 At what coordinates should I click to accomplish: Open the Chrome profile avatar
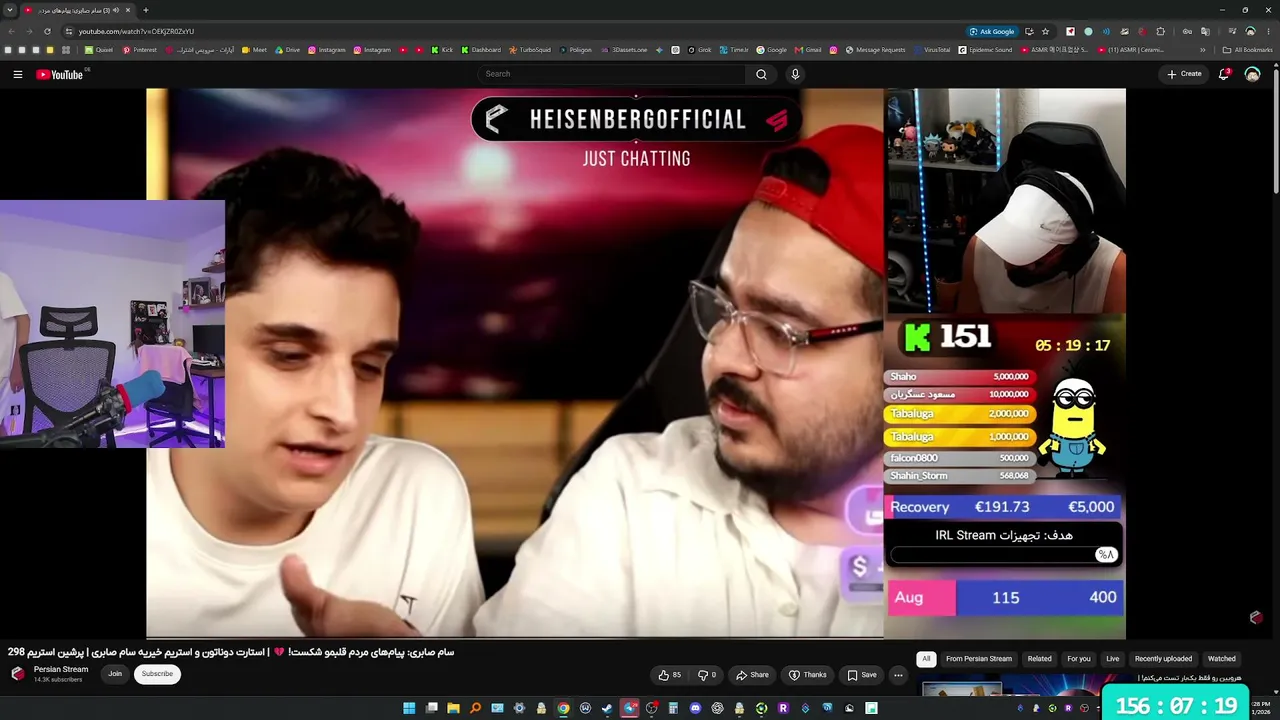click(x=1250, y=31)
